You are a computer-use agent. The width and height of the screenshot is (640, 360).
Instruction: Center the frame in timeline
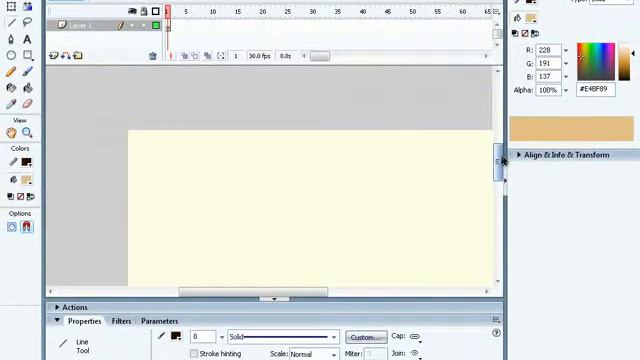tap(171, 56)
